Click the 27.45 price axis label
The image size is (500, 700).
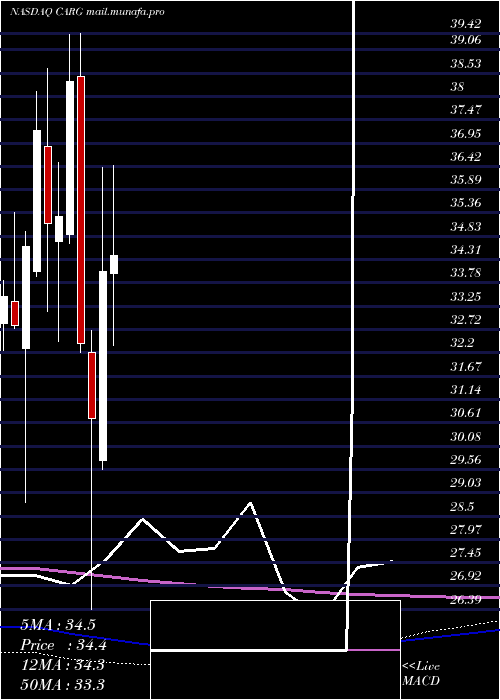(x=466, y=553)
